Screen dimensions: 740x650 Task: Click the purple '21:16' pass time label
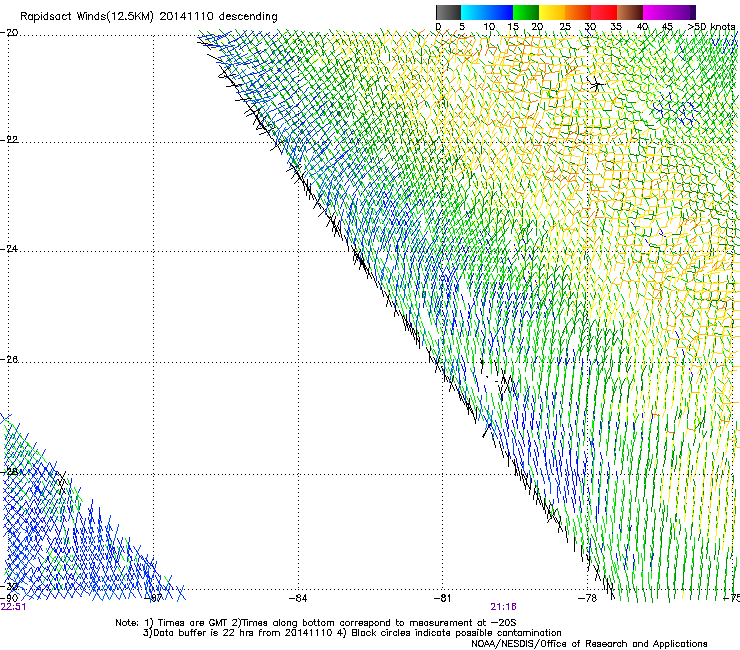[503, 607]
